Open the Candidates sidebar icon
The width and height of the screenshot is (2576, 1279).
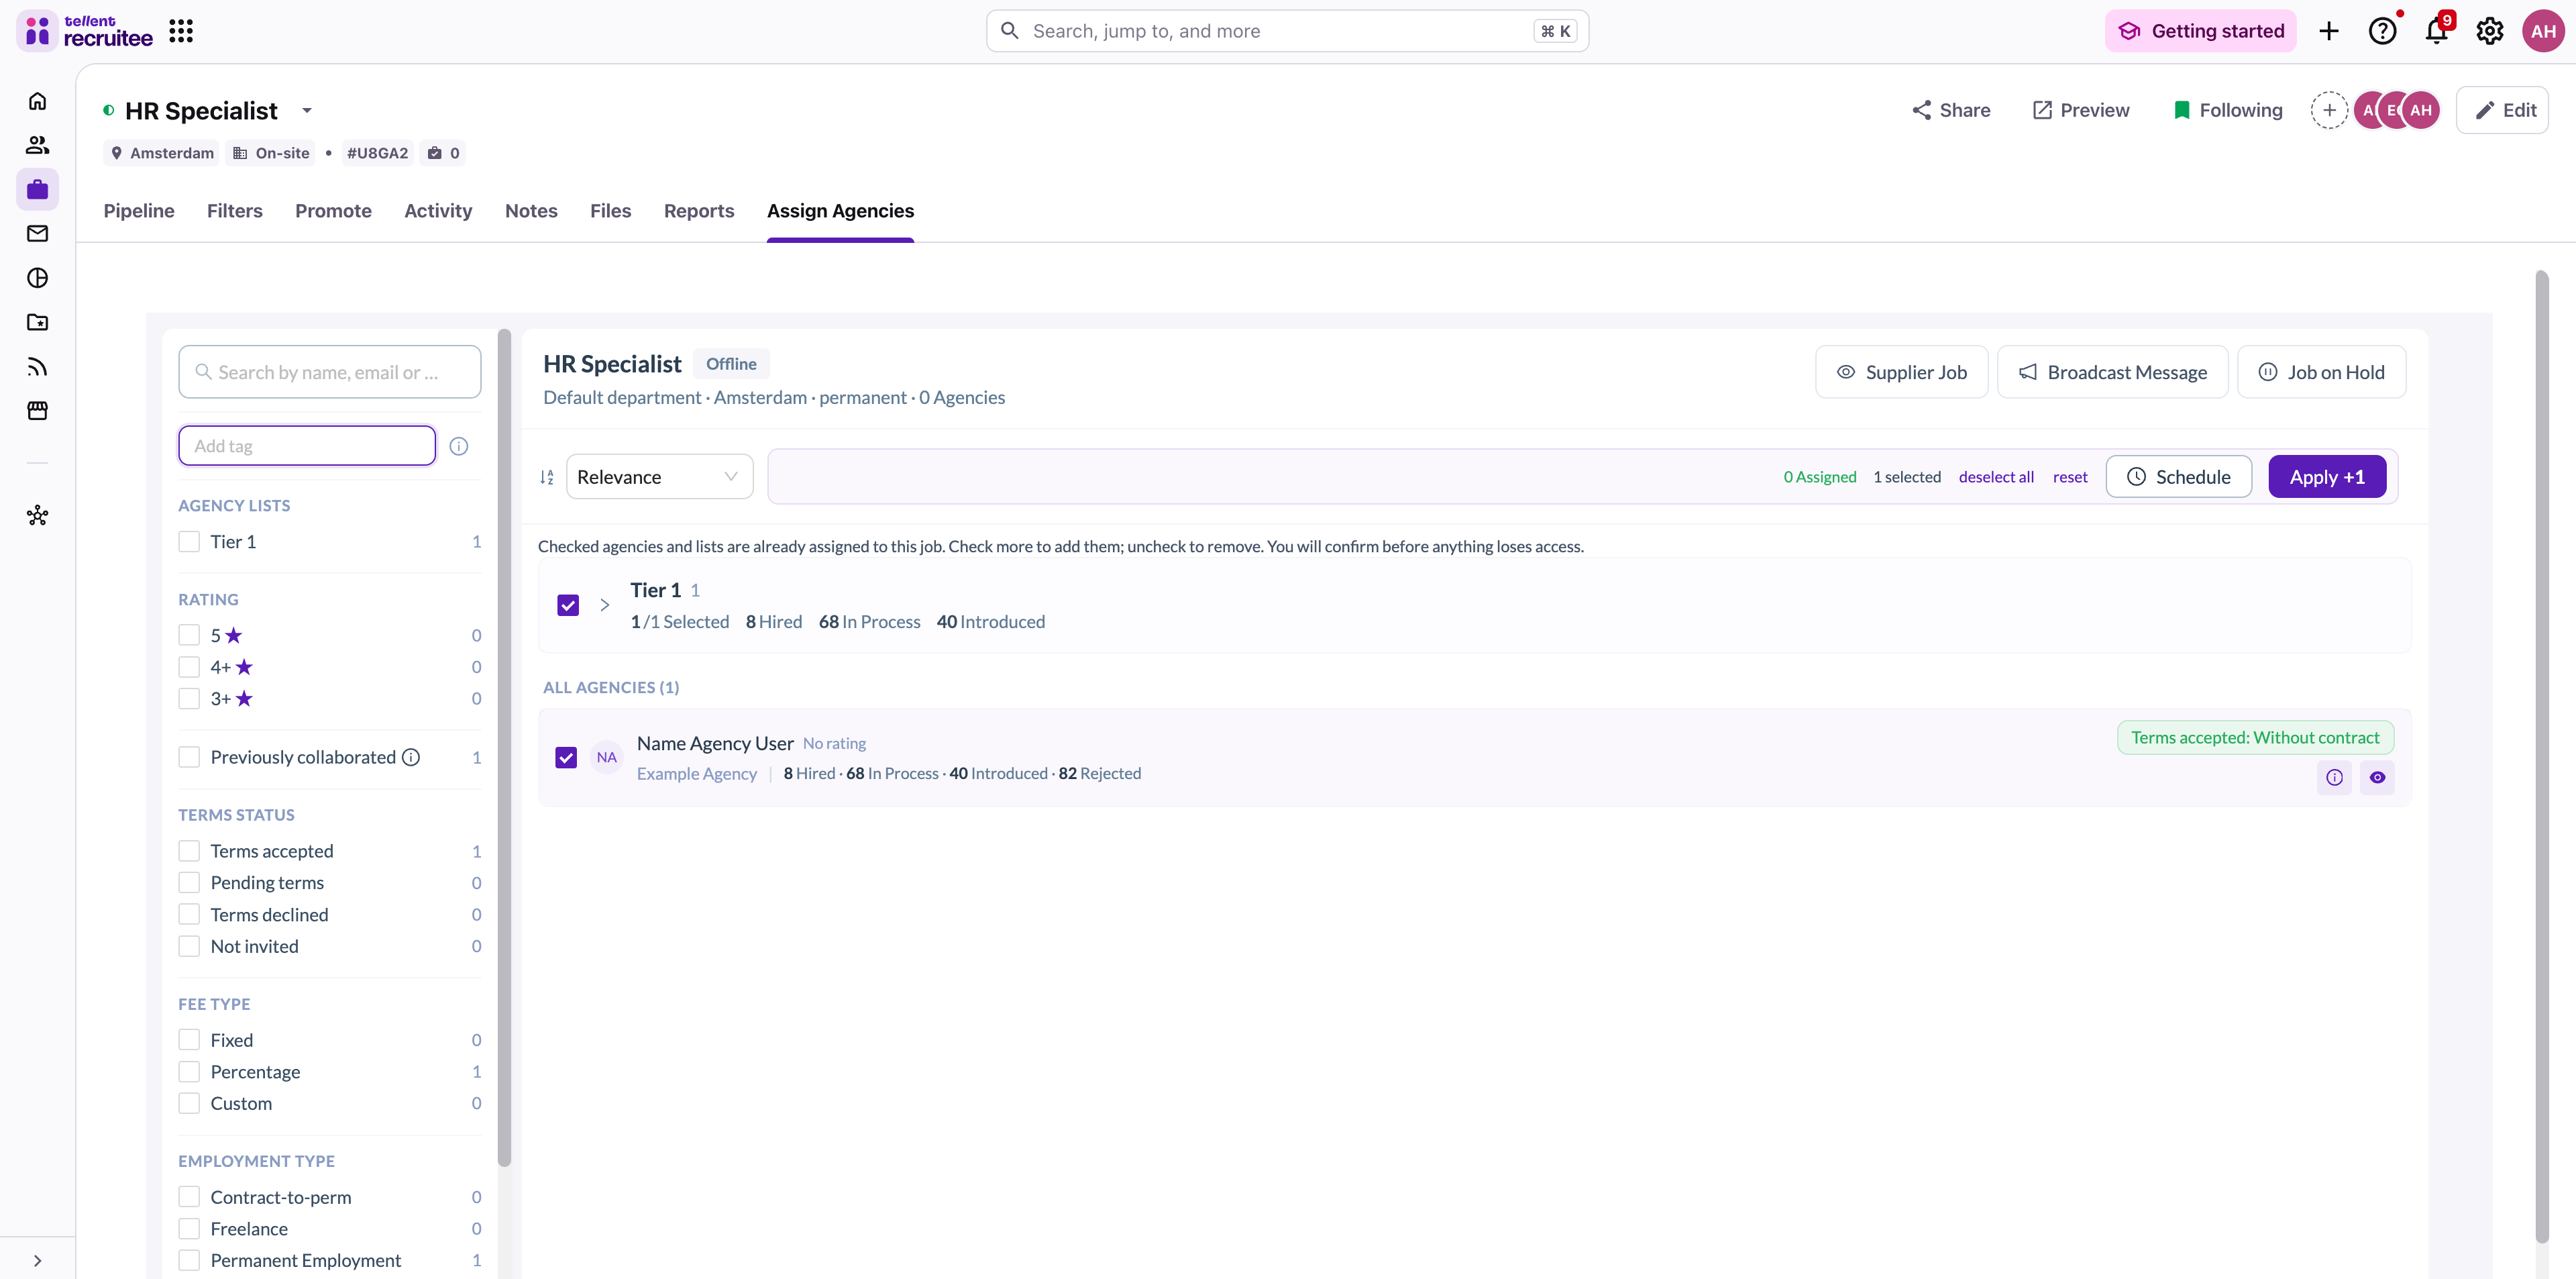37,145
